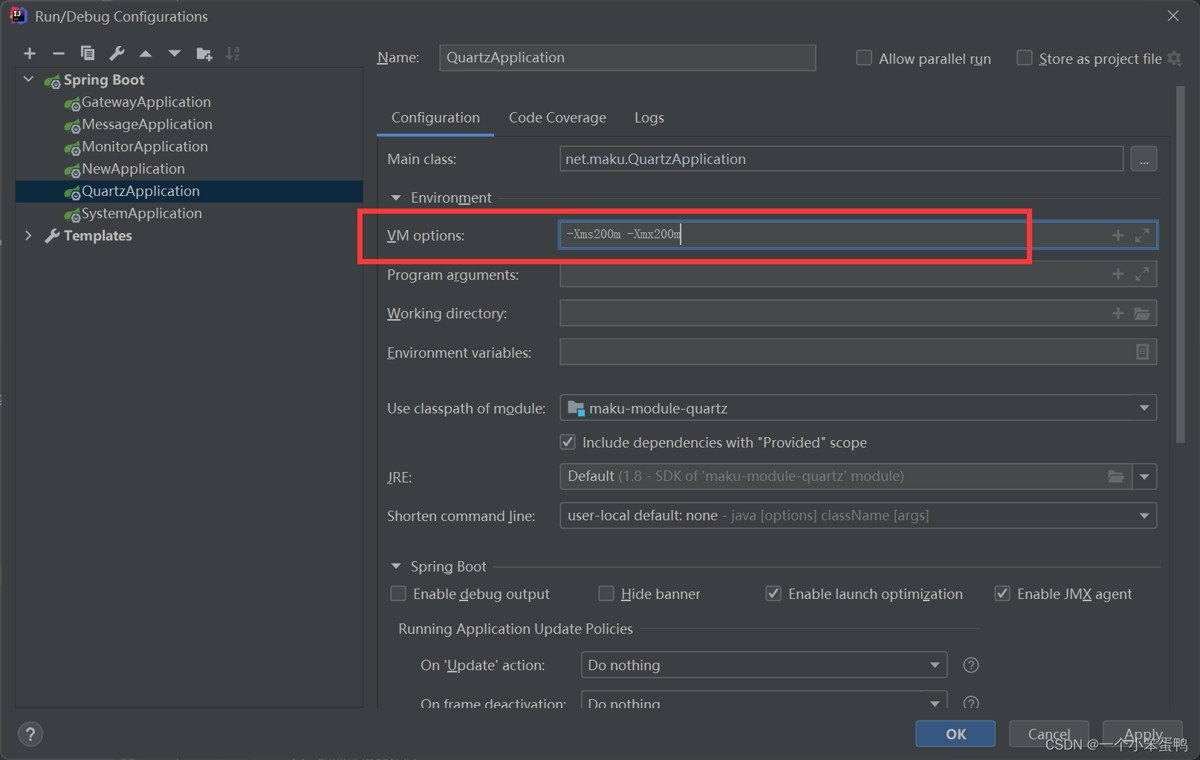Image resolution: width=1200 pixels, height=760 pixels.
Task: Check the Enable debug output option
Action: click(x=398, y=594)
